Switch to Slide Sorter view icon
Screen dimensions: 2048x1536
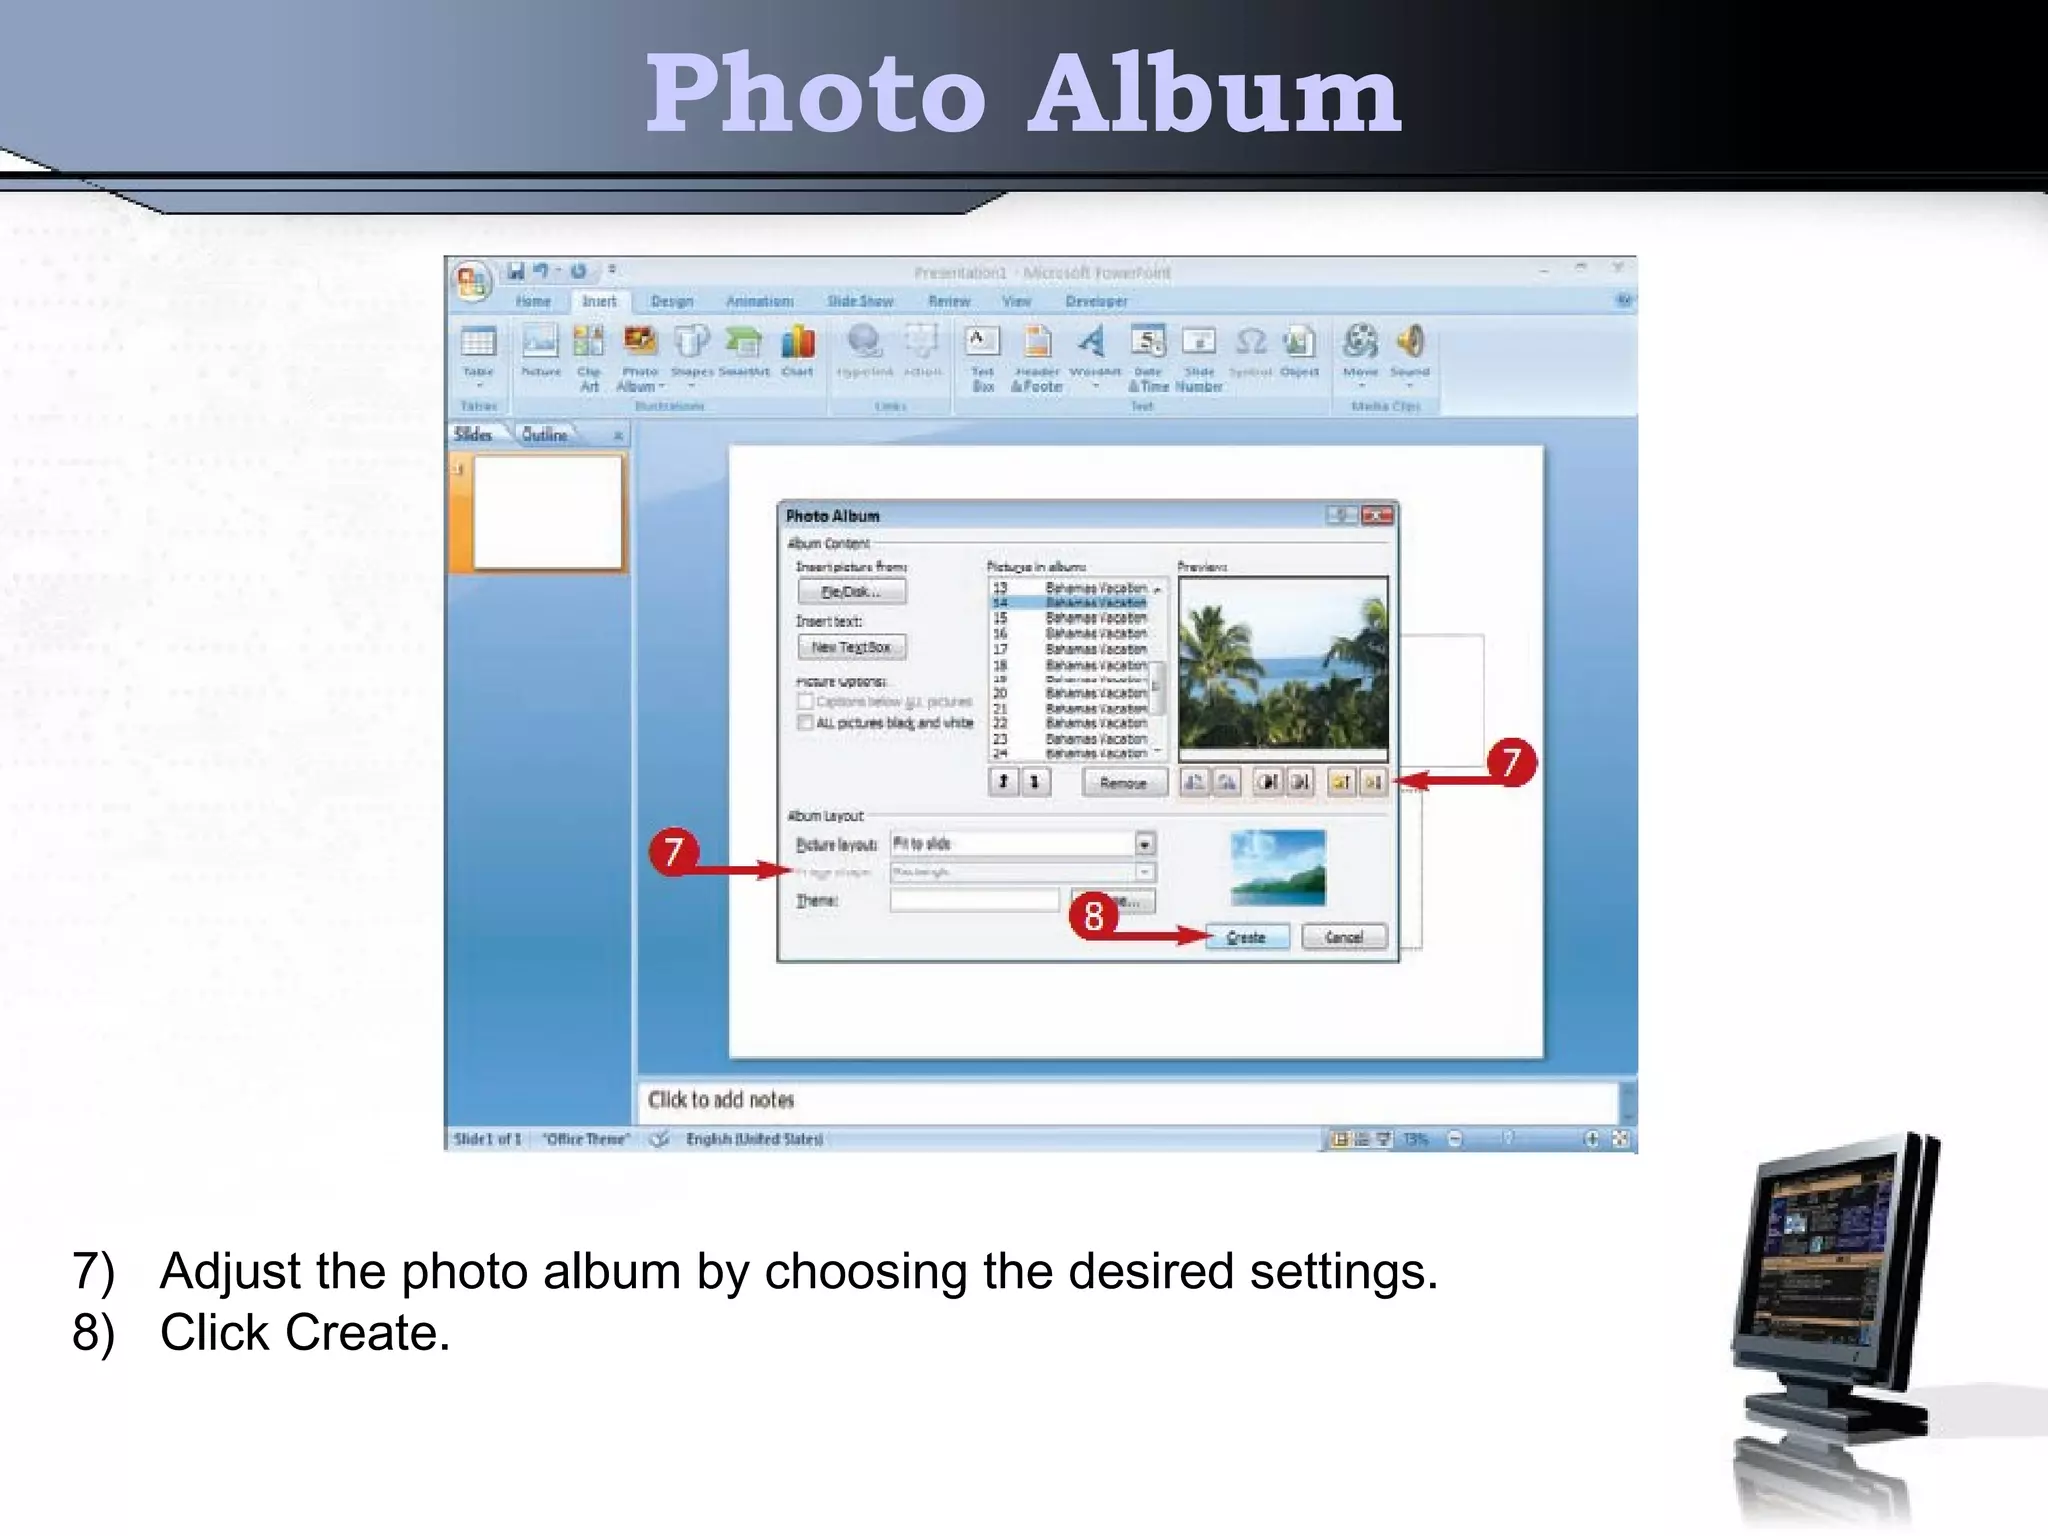(x=1362, y=1139)
